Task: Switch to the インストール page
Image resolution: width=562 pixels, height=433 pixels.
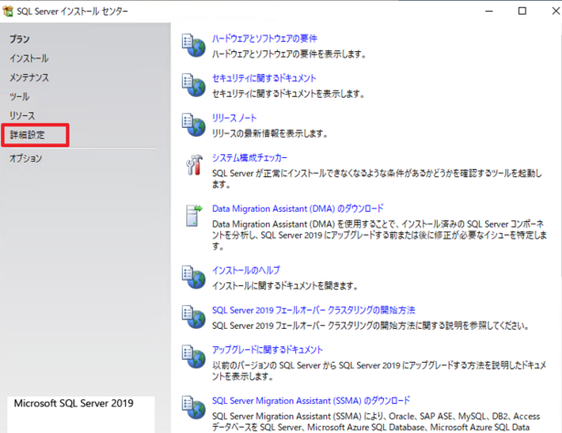Action: (29, 58)
